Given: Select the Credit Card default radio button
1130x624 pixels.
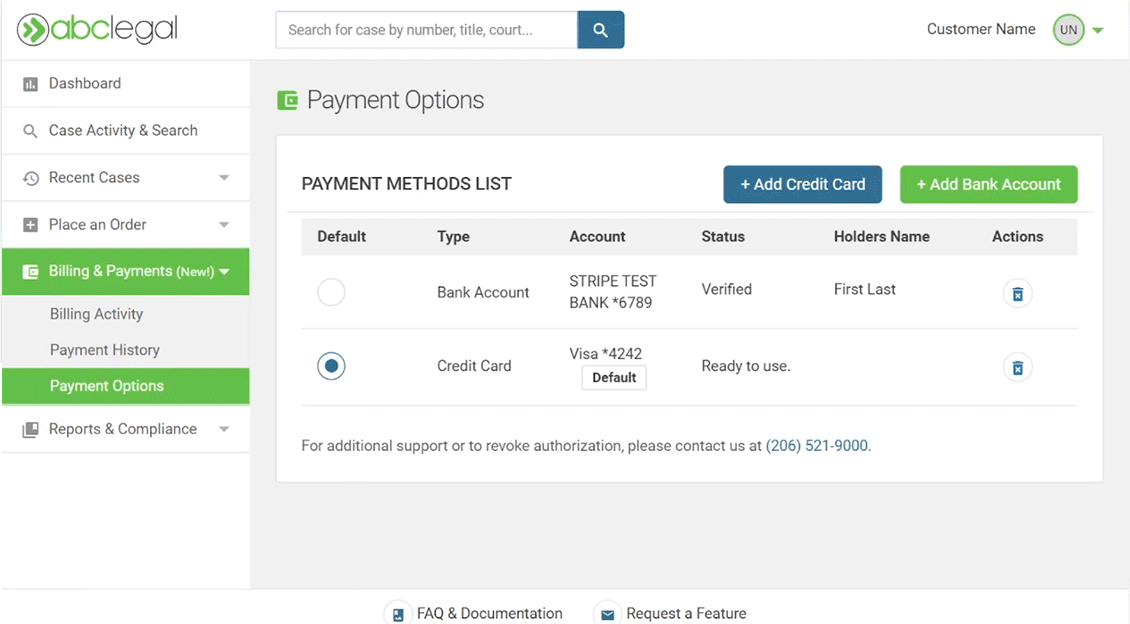Looking at the screenshot, I should (x=331, y=366).
